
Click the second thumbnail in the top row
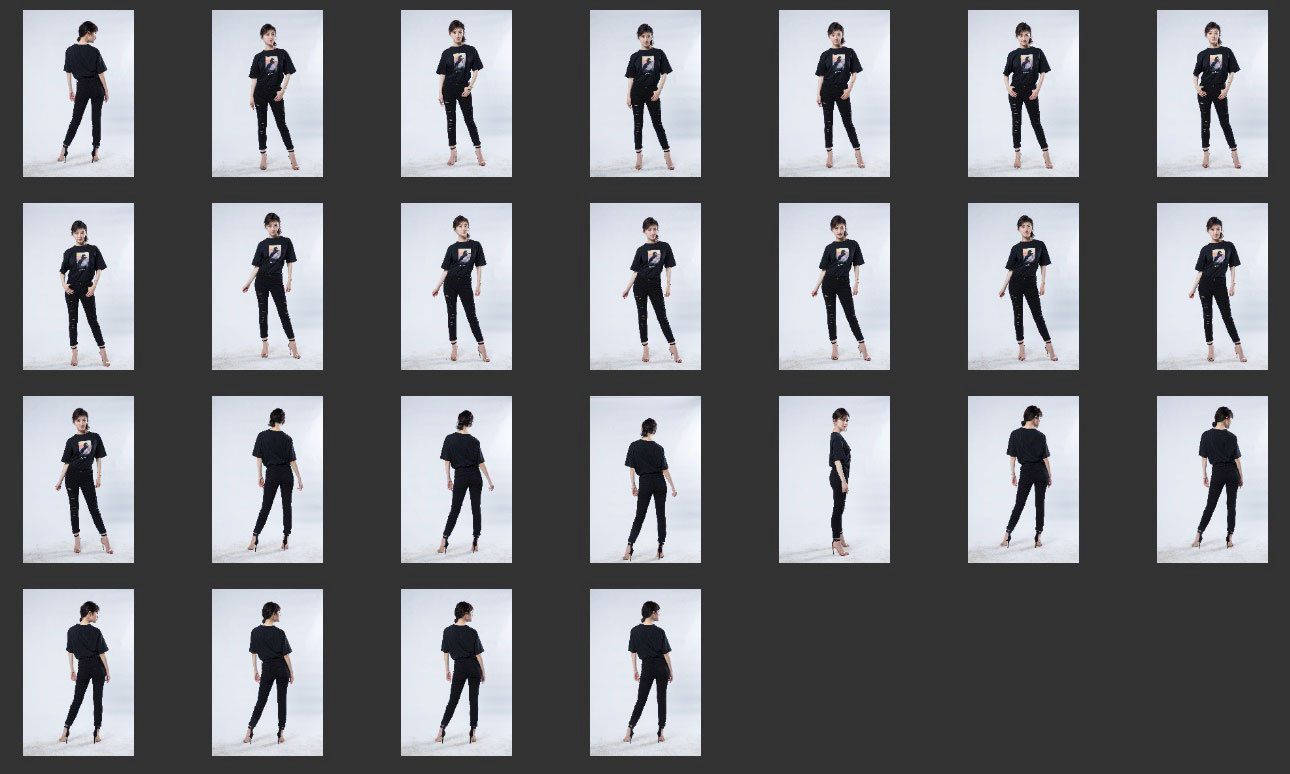pyautogui.click(x=267, y=93)
